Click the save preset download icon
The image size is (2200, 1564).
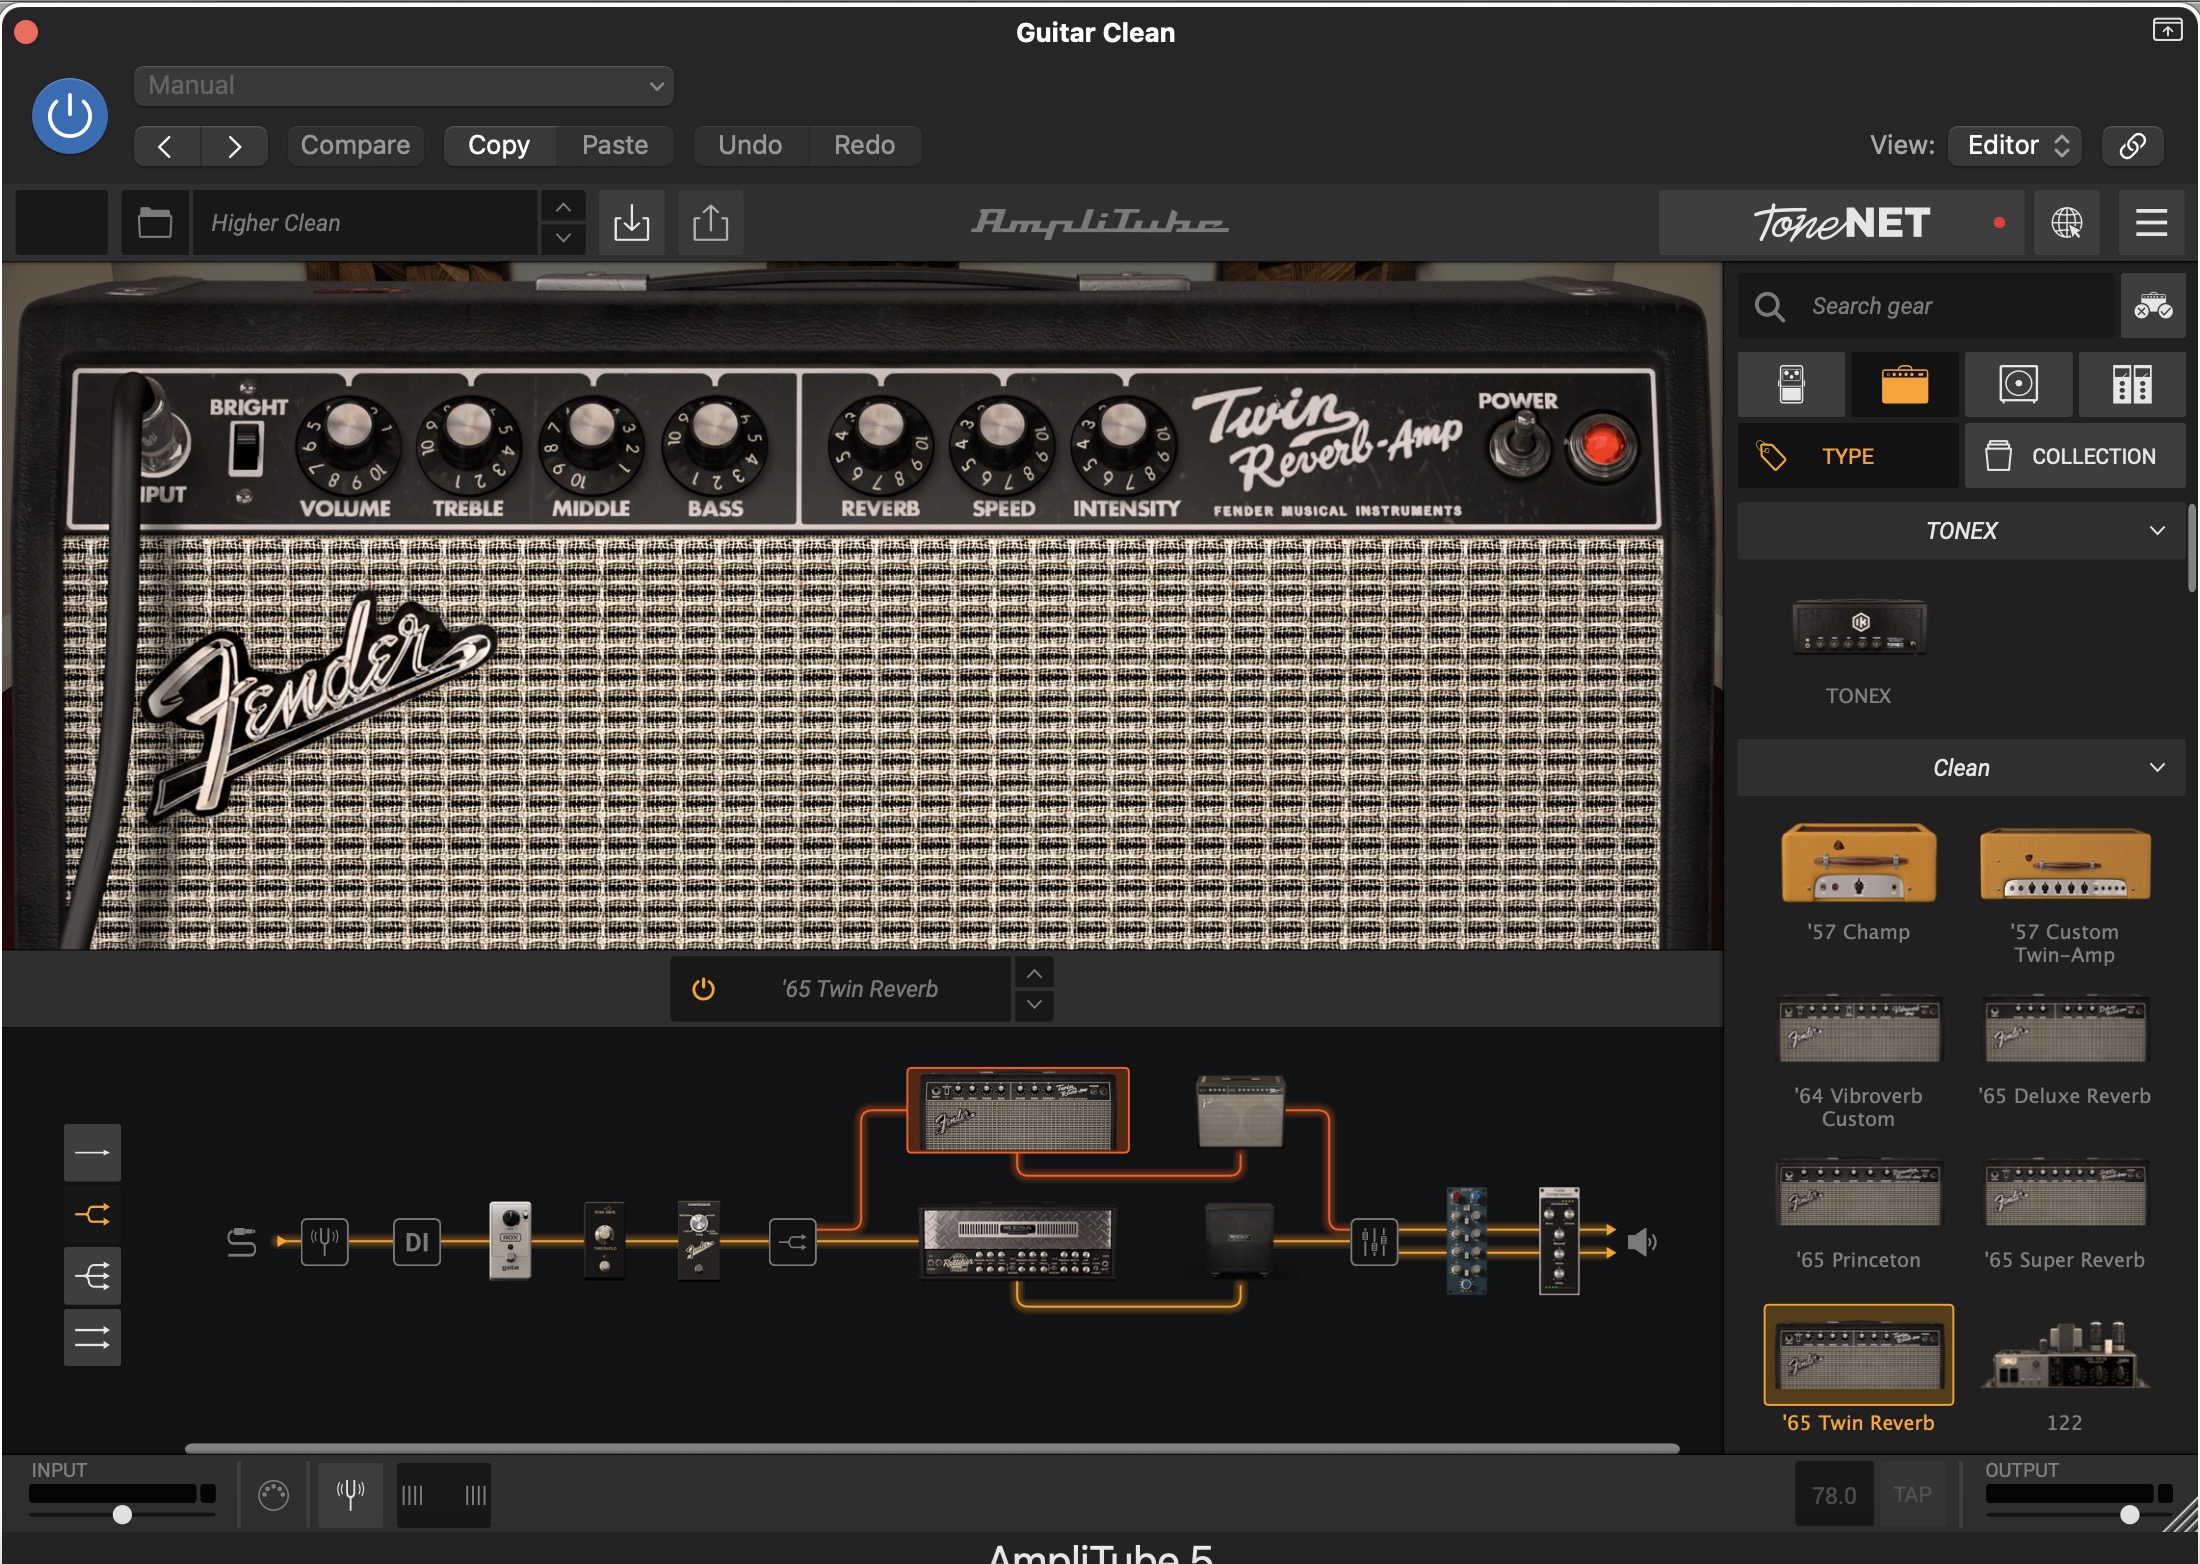tap(632, 222)
